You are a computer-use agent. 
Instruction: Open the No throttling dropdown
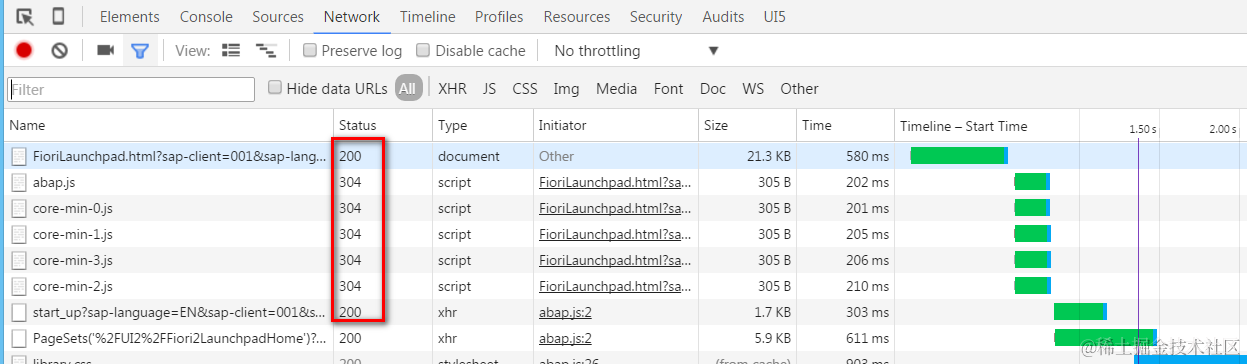point(636,50)
